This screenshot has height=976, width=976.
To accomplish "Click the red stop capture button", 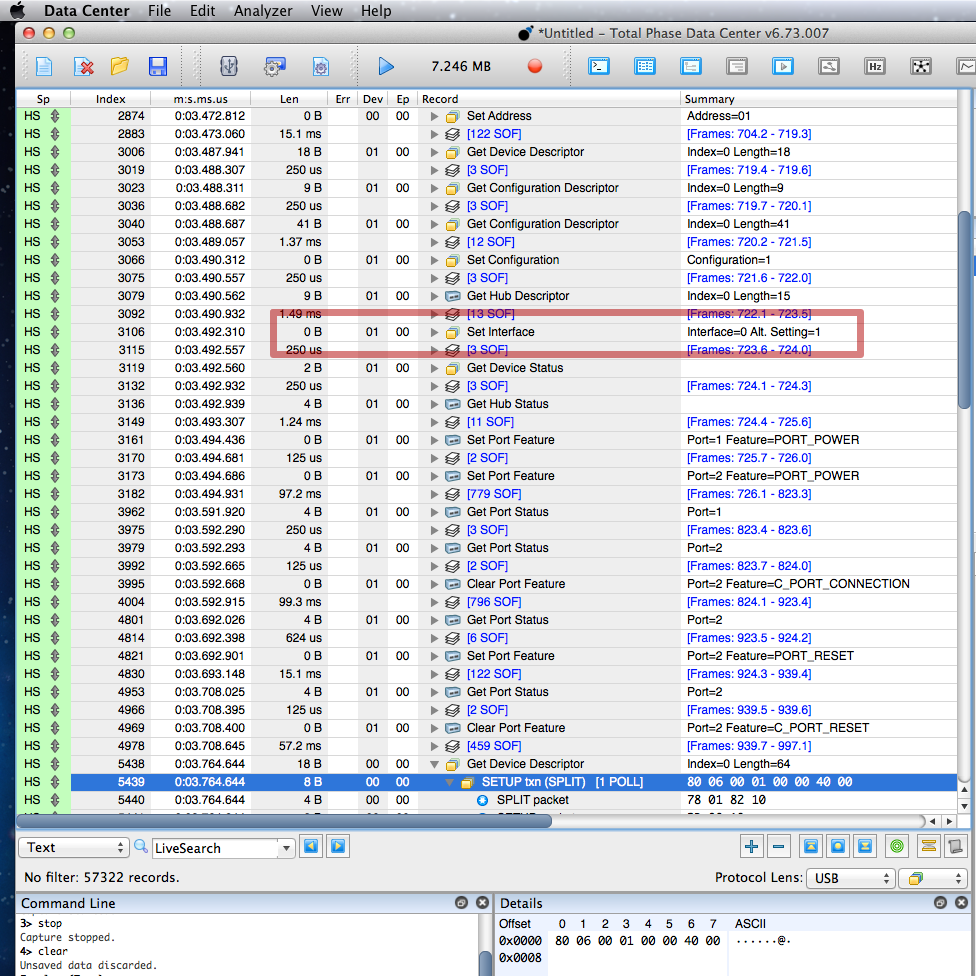I will (535, 66).
